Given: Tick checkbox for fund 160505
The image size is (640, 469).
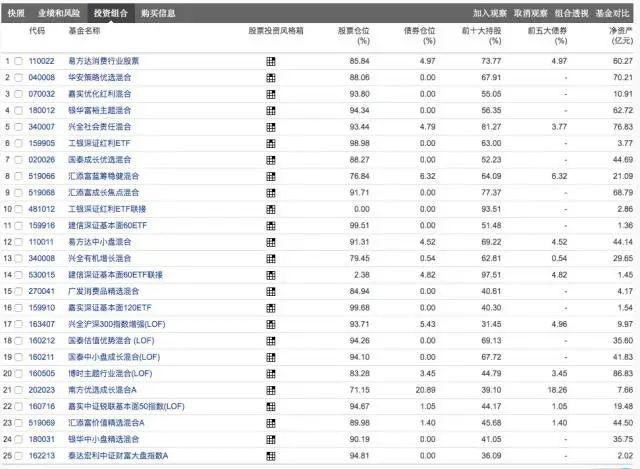Looking at the screenshot, I should (18, 373).
